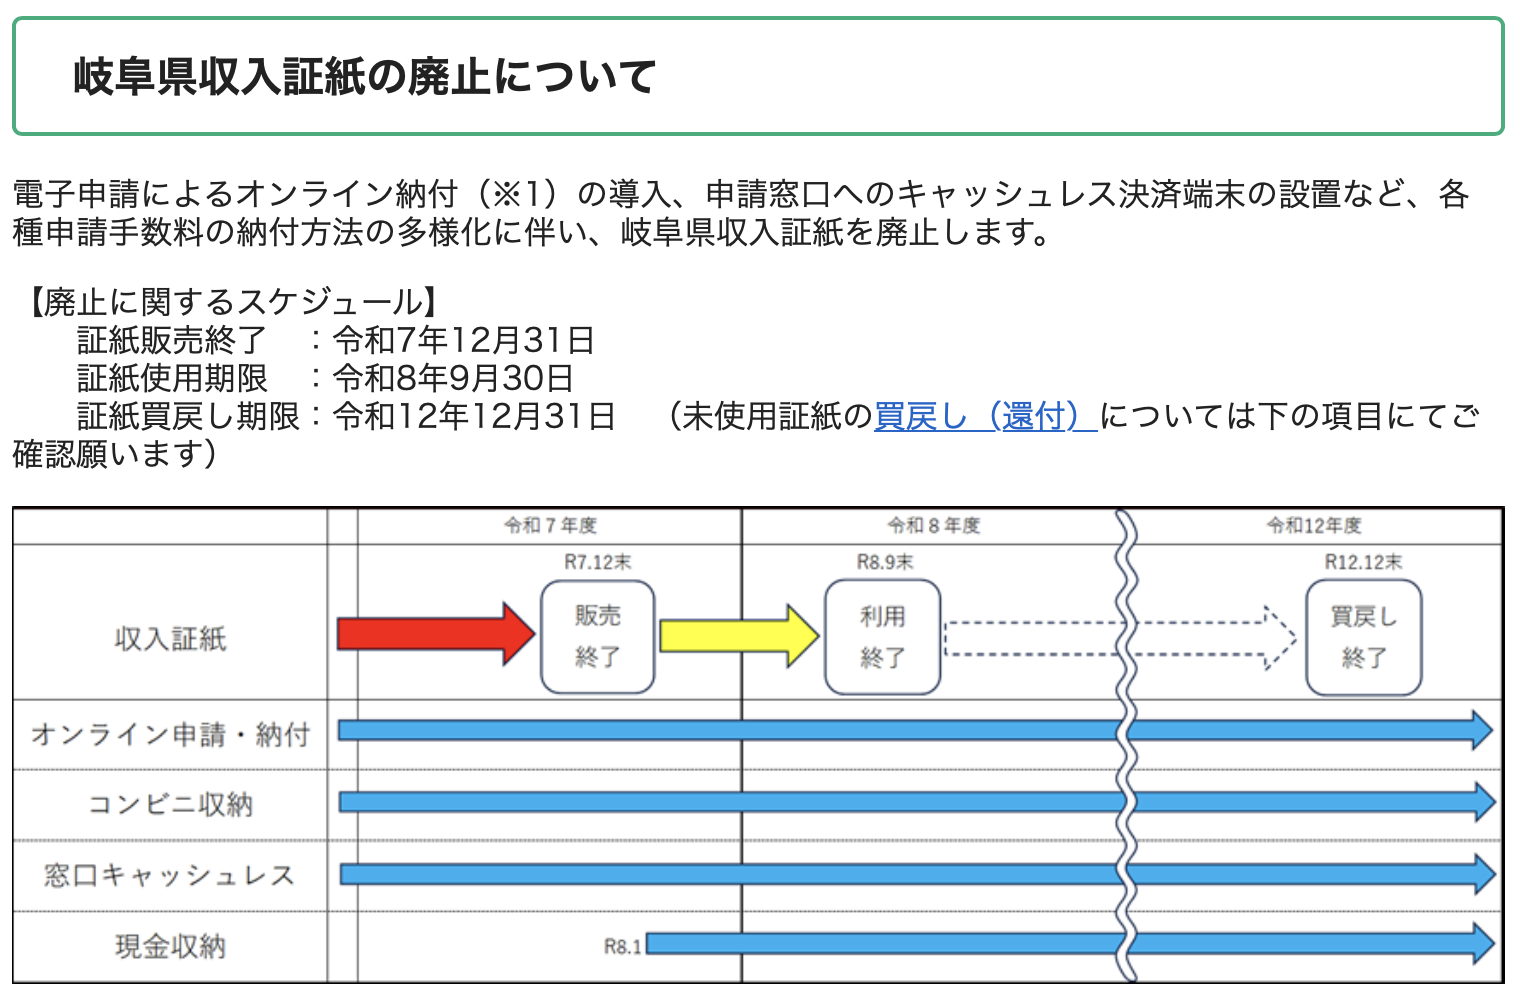Click the 買戻し終了 box in the diagram
Viewport: 1528px width, 1002px height.
click(1364, 637)
